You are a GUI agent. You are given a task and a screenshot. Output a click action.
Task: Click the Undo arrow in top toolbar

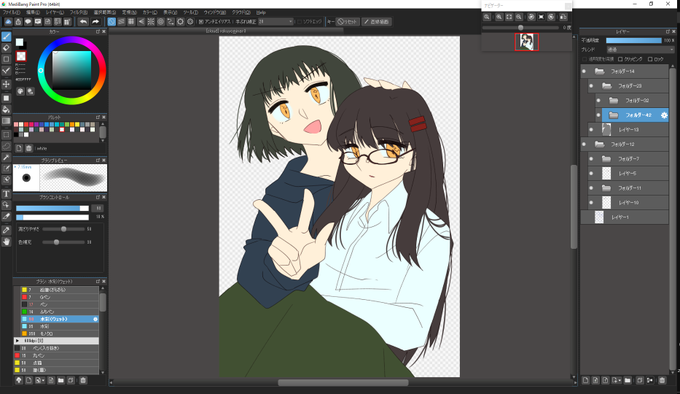pos(83,21)
